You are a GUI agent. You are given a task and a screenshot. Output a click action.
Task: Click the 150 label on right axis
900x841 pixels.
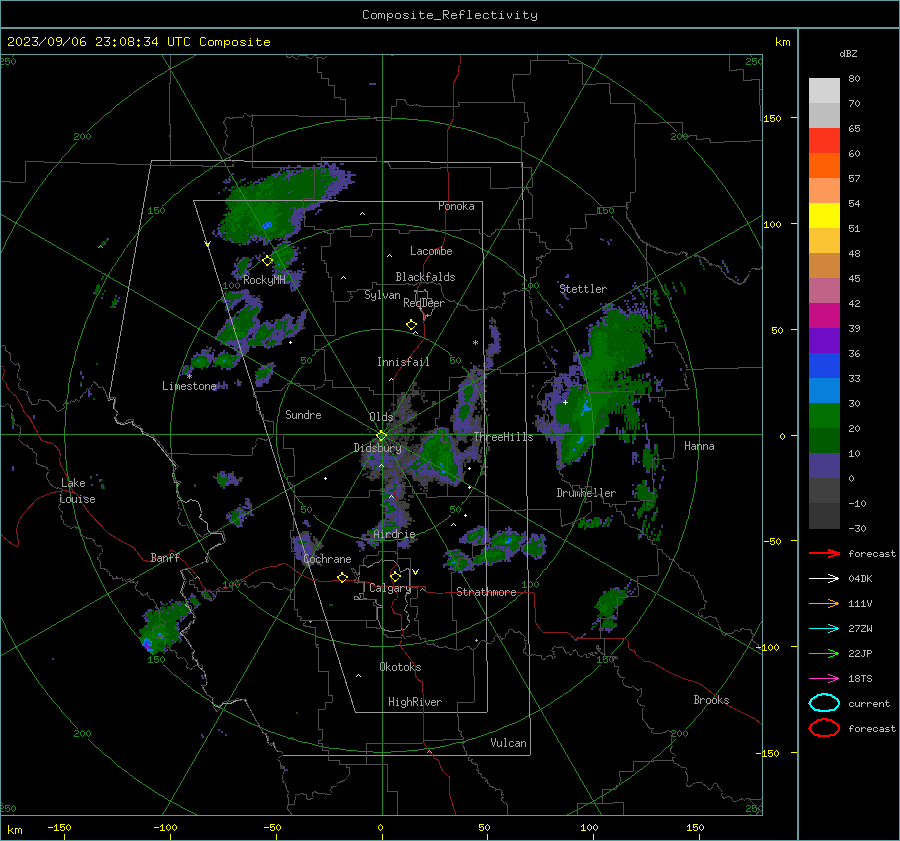[x=773, y=118]
